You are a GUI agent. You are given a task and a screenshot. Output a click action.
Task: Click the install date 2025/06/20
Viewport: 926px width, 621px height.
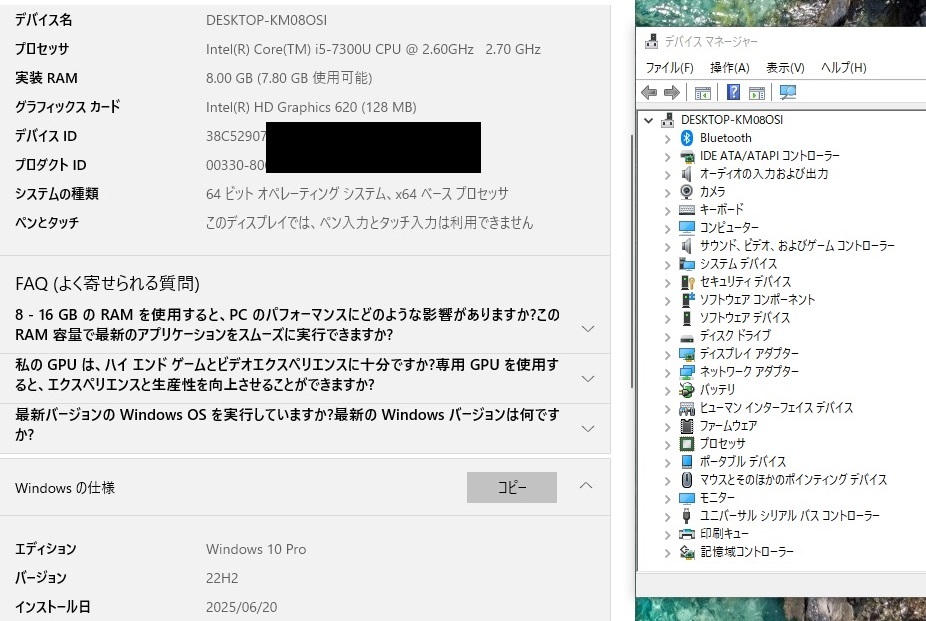(242, 607)
